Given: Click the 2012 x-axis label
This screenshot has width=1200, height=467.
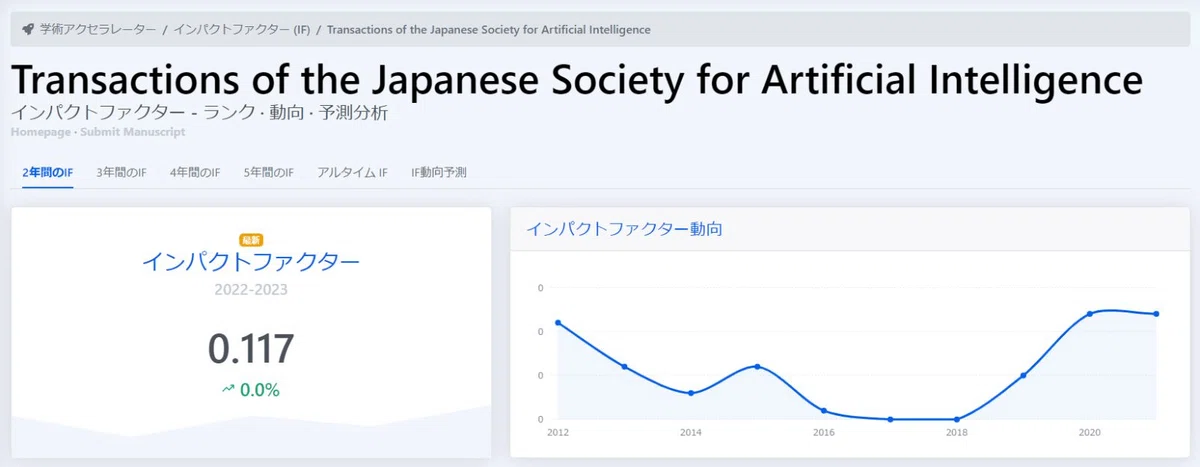Looking at the screenshot, I should (557, 433).
